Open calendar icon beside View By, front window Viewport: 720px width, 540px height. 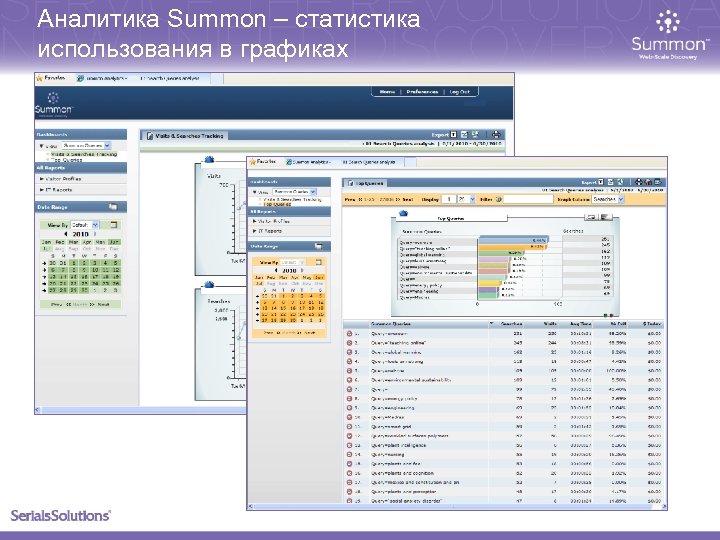[318, 262]
